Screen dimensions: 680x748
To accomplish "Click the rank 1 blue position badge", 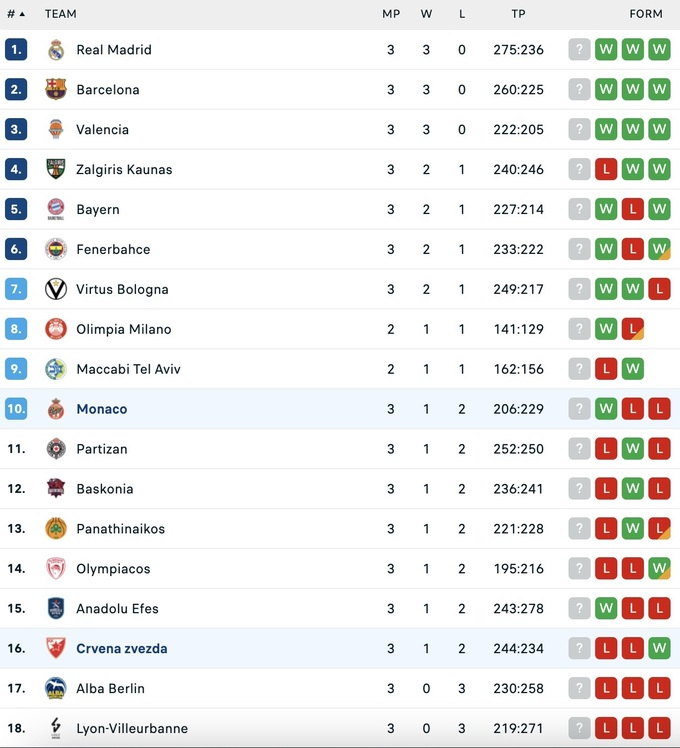I will [x=16, y=50].
